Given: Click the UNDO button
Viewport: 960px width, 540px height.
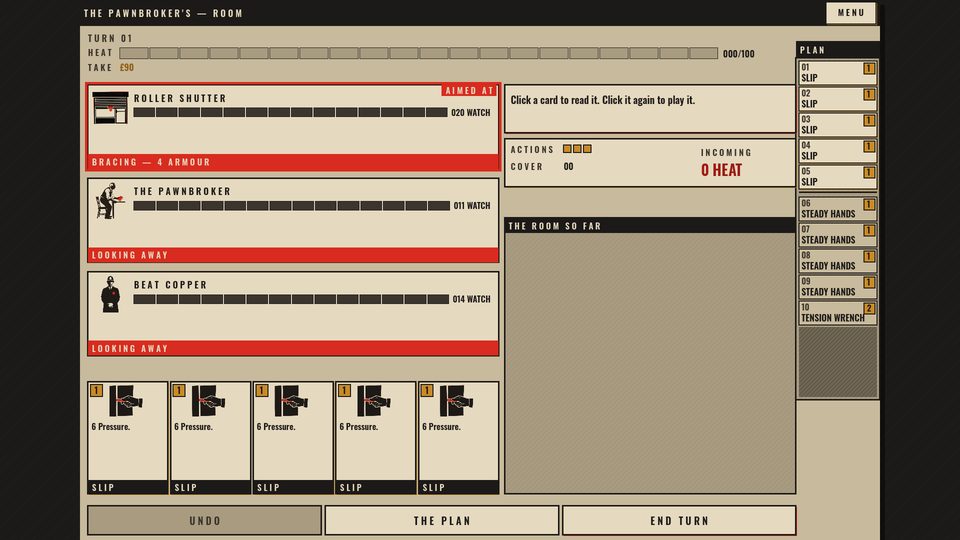Looking at the screenshot, I should (204, 520).
